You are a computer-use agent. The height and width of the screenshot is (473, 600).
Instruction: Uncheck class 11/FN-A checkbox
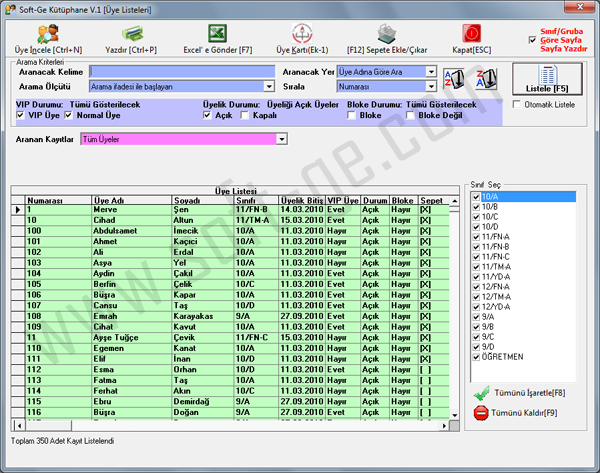tap(476, 237)
